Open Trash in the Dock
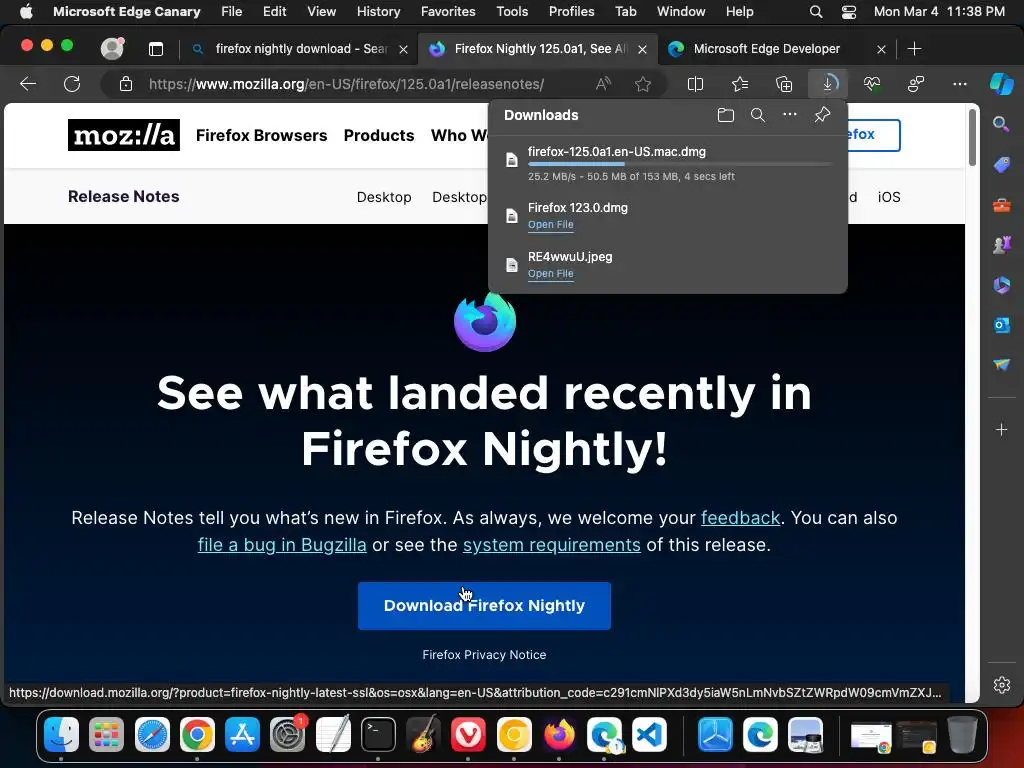 pyautogui.click(x=961, y=735)
